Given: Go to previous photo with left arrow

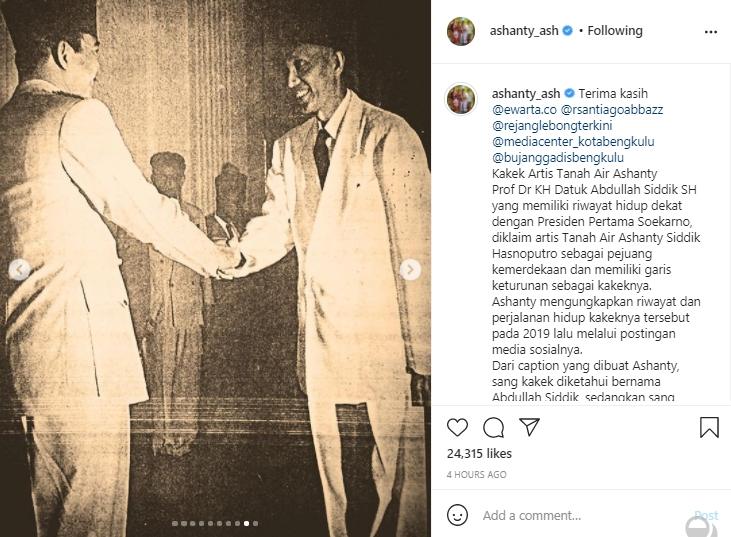Looking at the screenshot, I should coord(20,269).
